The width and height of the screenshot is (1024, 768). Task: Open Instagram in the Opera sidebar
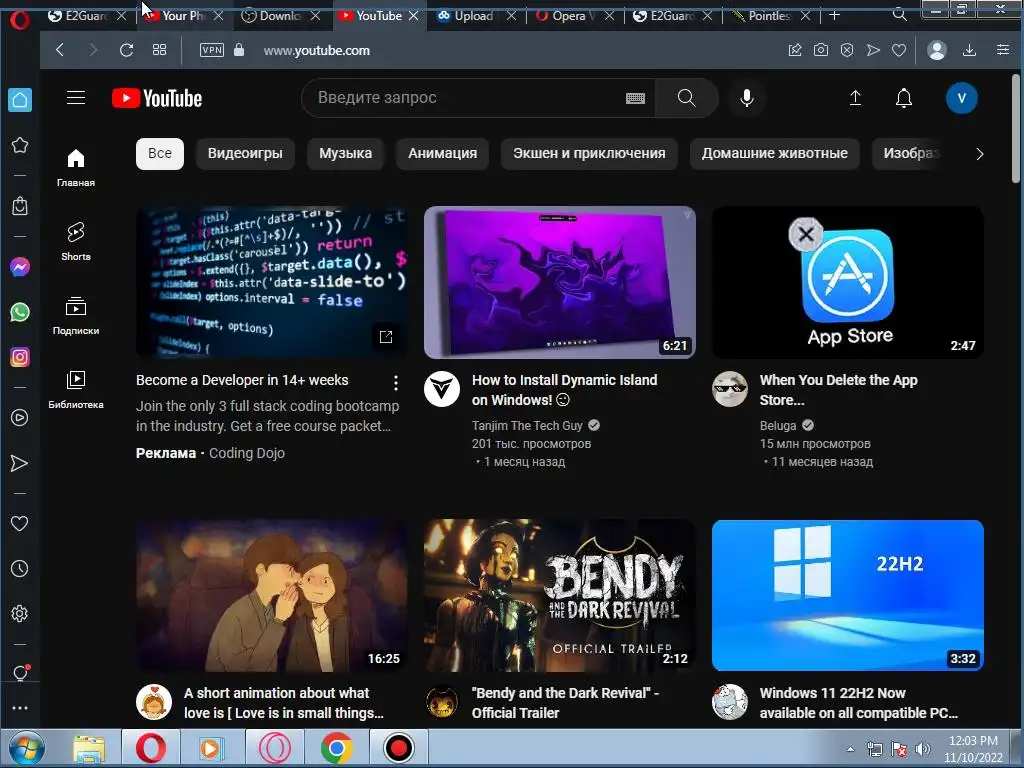pyautogui.click(x=20, y=357)
